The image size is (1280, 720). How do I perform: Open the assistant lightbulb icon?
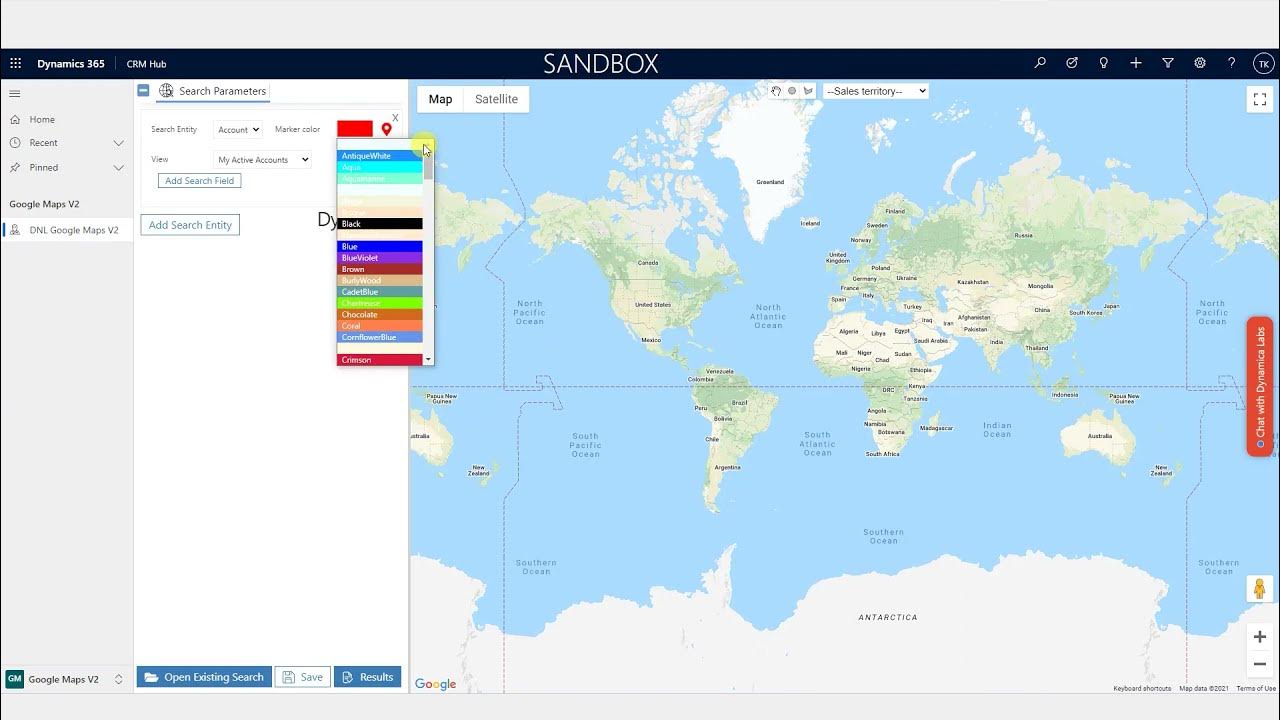pyautogui.click(x=1104, y=63)
